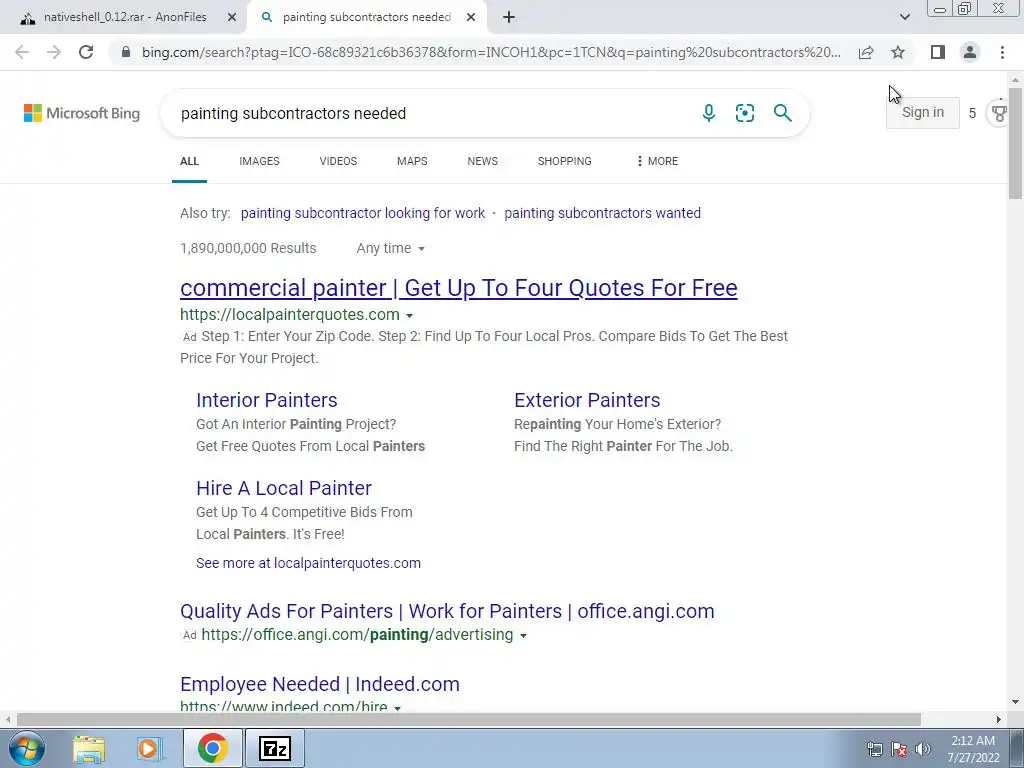Click the 1,890,000,000 Results count
The image size is (1024, 768).
[x=248, y=248]
